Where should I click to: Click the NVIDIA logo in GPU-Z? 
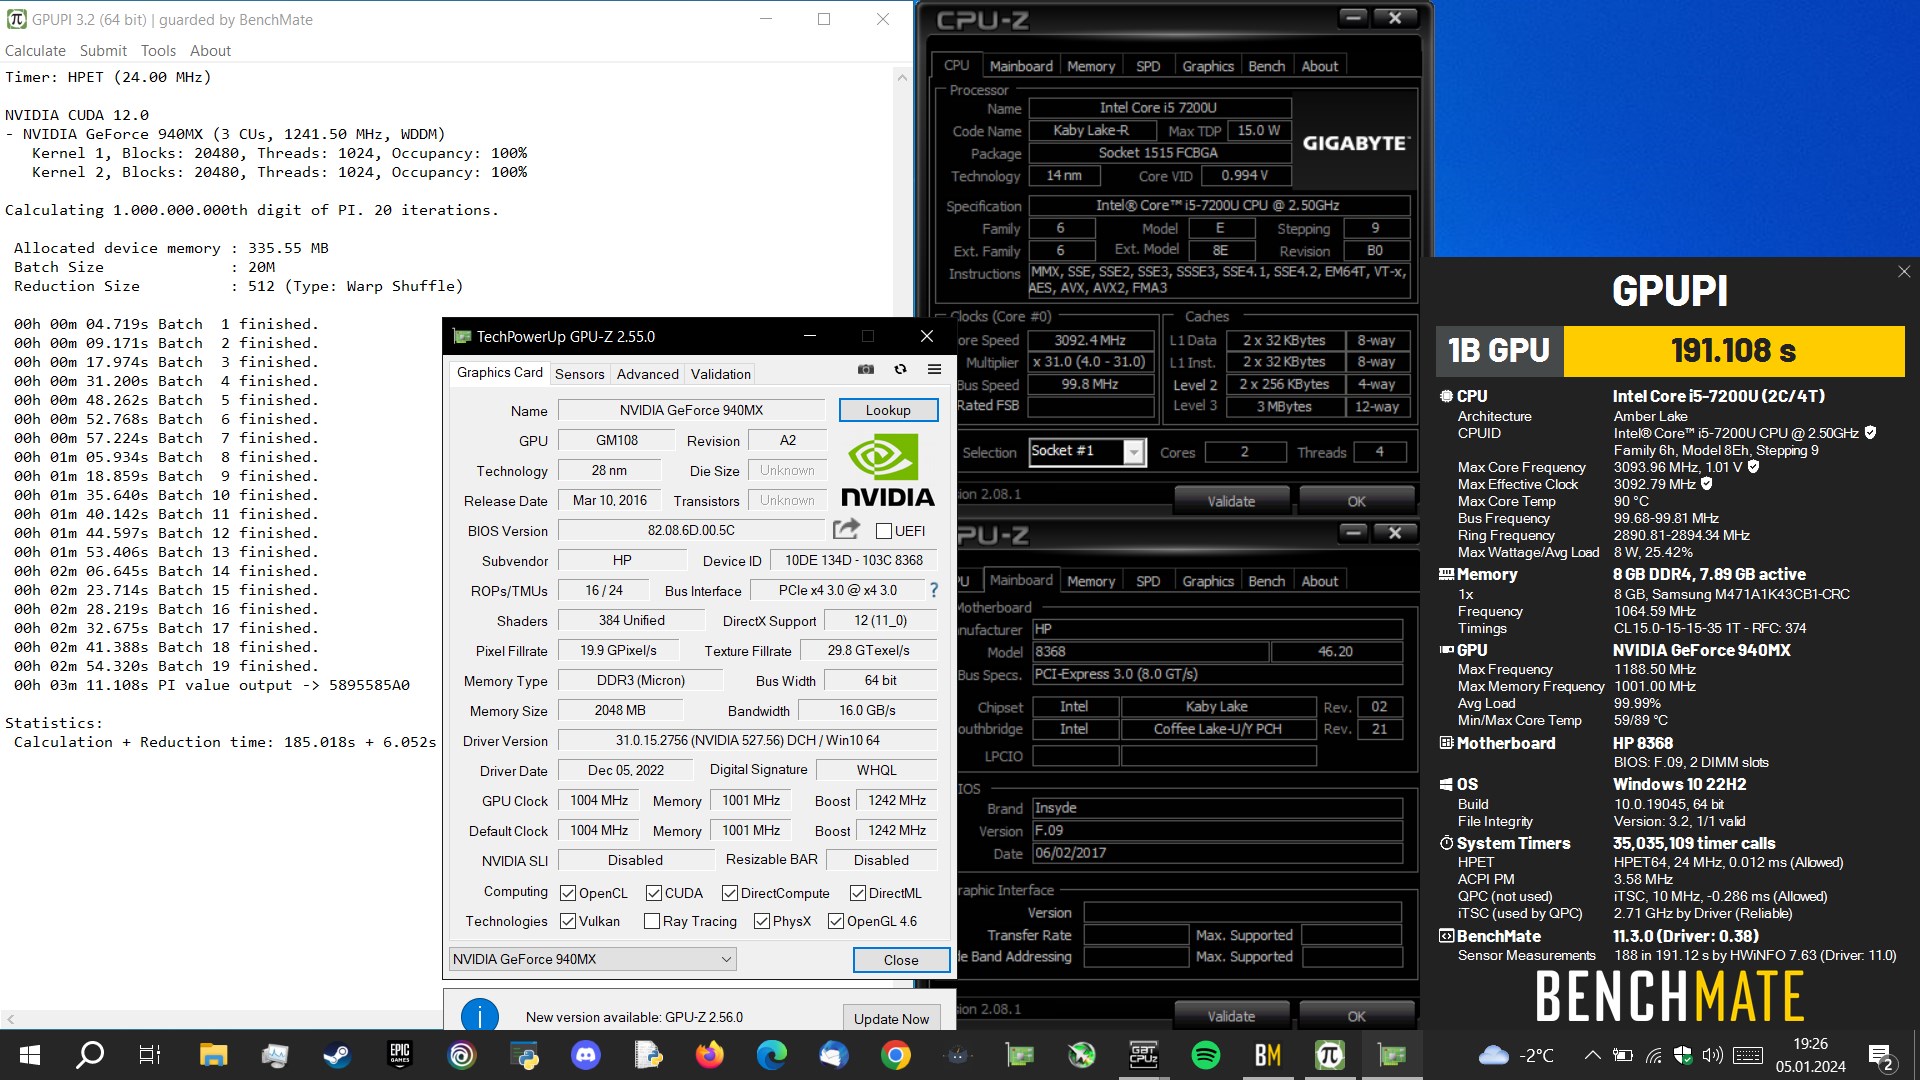887,470
